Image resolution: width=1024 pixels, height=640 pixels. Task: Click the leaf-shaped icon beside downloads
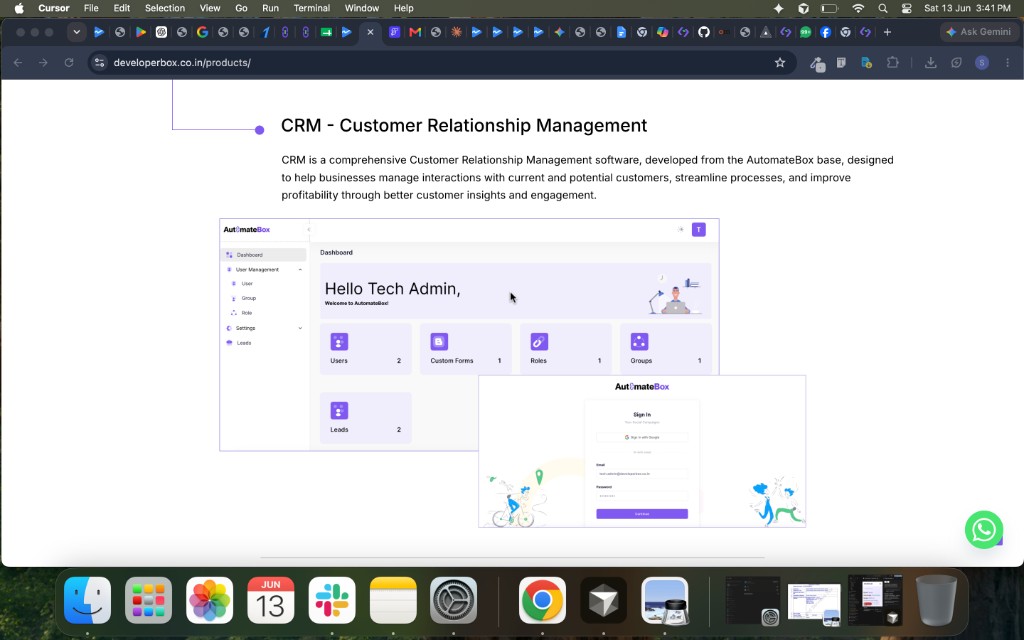956,63
